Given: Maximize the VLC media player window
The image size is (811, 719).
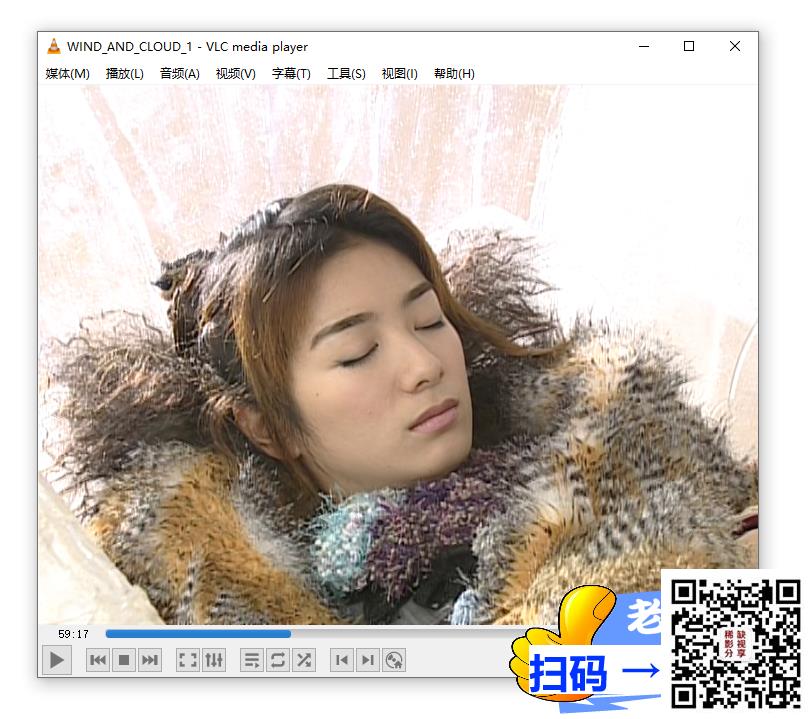Looking at the screenshot, I should coord(689,47).
